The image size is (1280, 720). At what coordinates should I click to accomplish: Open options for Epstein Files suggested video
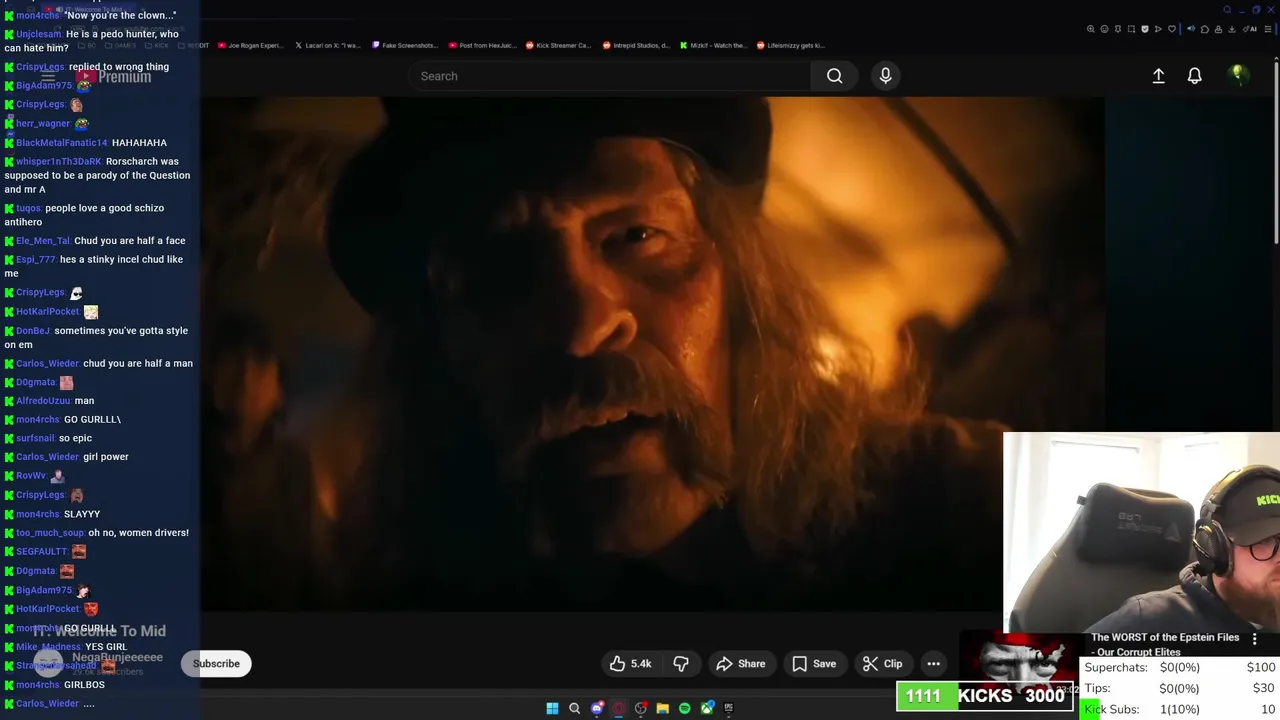click(x=1254, y=638)
